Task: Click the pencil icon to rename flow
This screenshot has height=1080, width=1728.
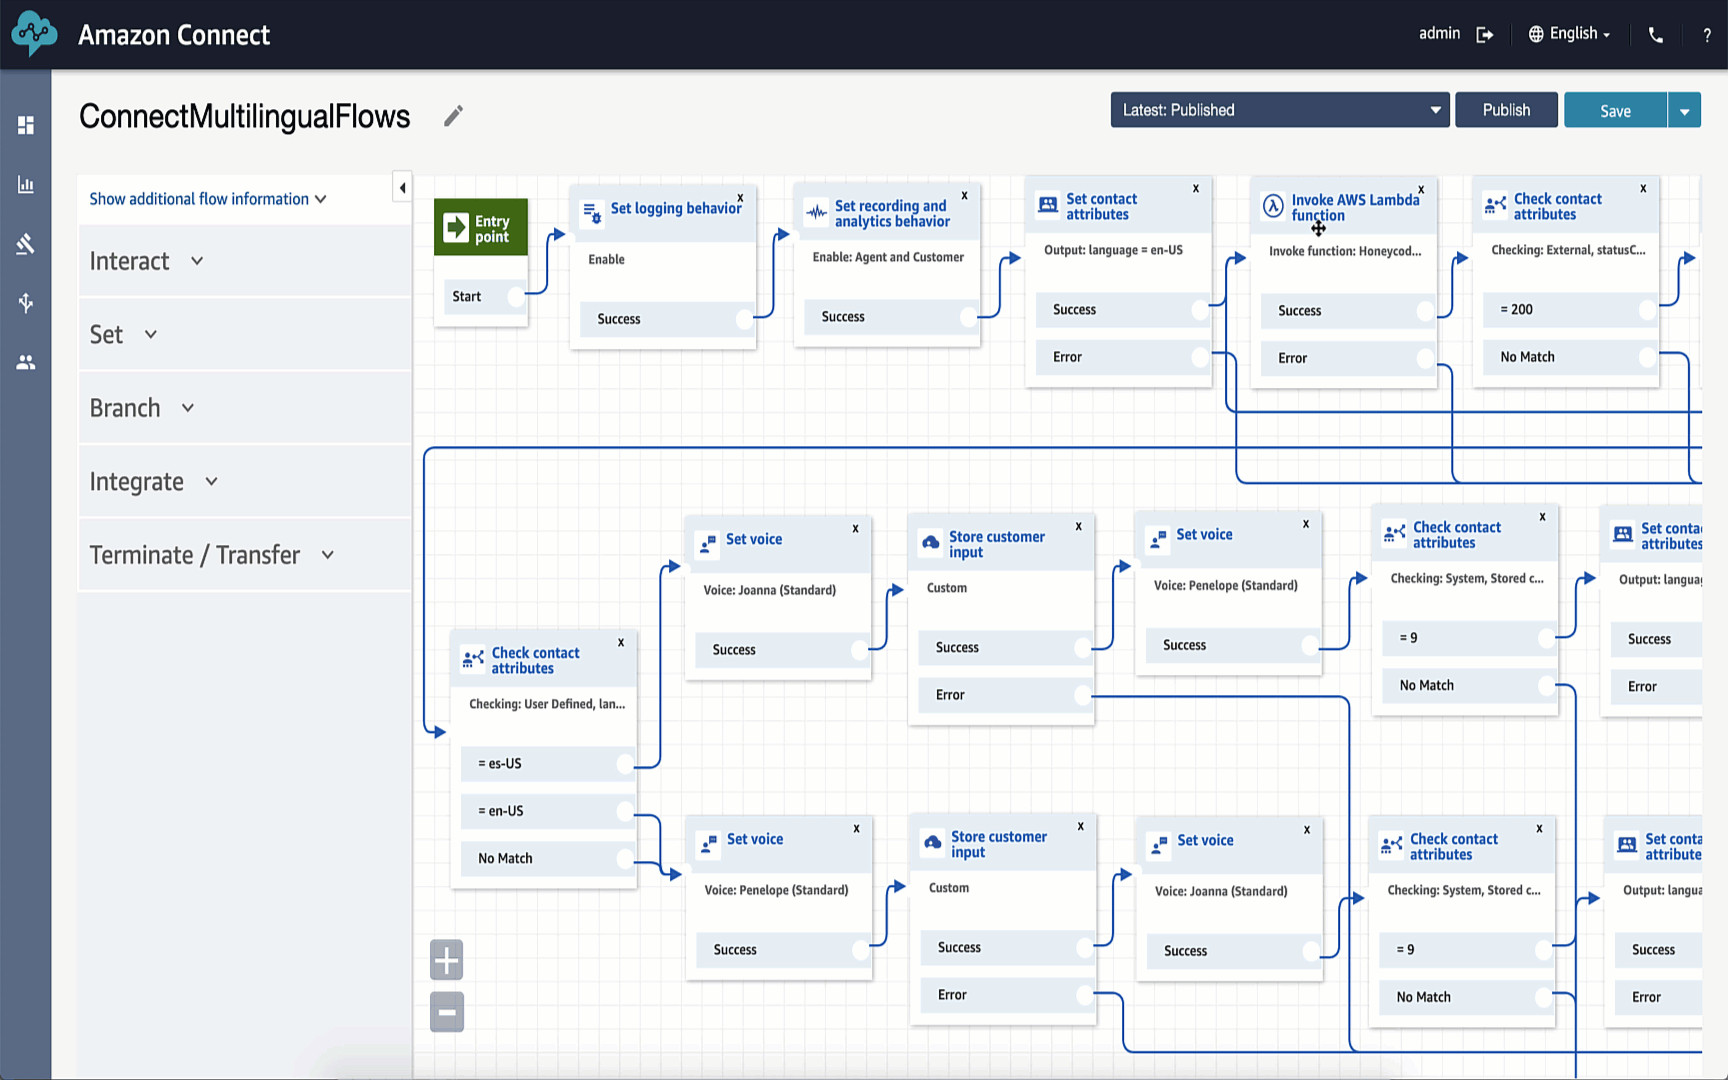Action: coord(453,116)
